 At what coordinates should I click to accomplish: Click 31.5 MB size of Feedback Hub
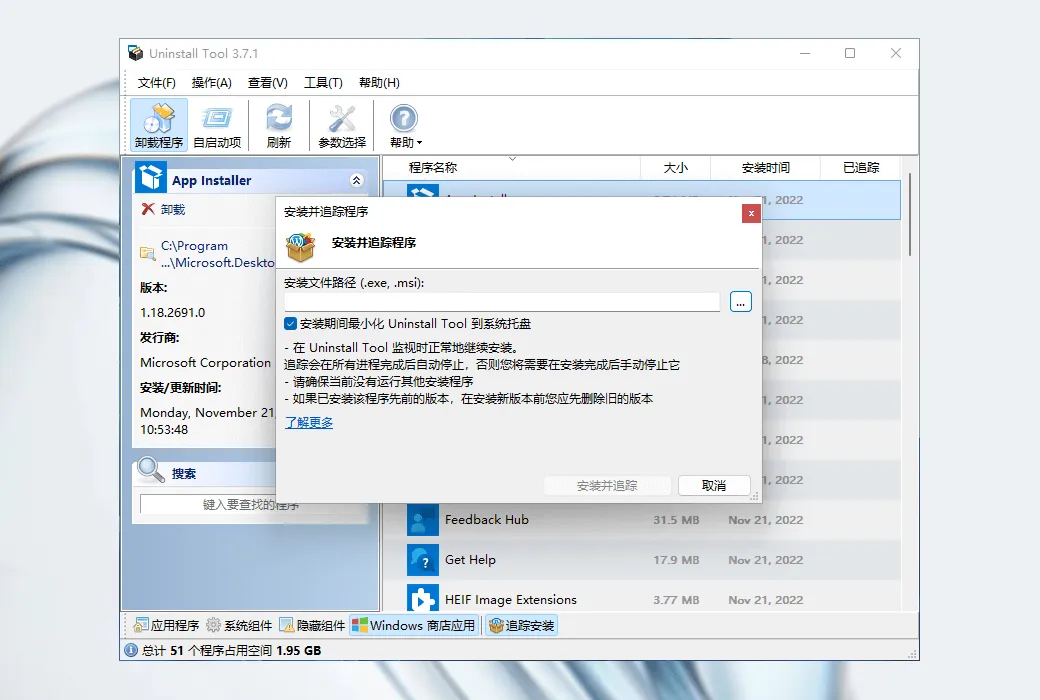(x=676, y=520)
